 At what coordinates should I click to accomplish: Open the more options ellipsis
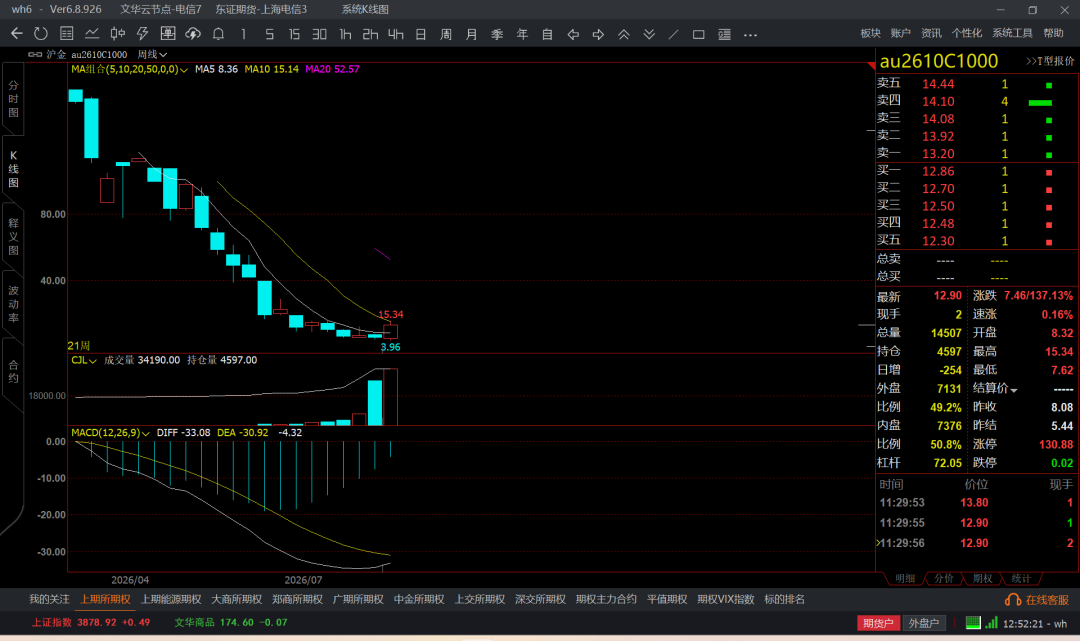coord(750,34)
